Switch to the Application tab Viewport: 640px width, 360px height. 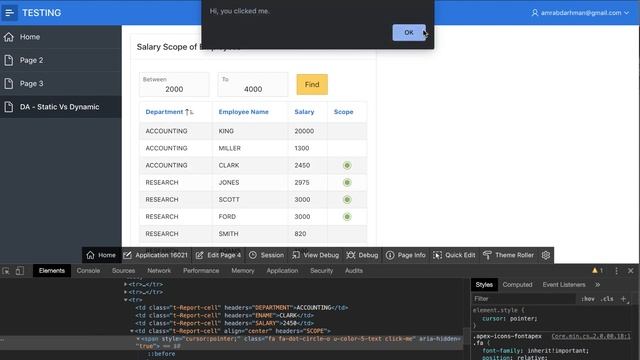coord(282,271)
